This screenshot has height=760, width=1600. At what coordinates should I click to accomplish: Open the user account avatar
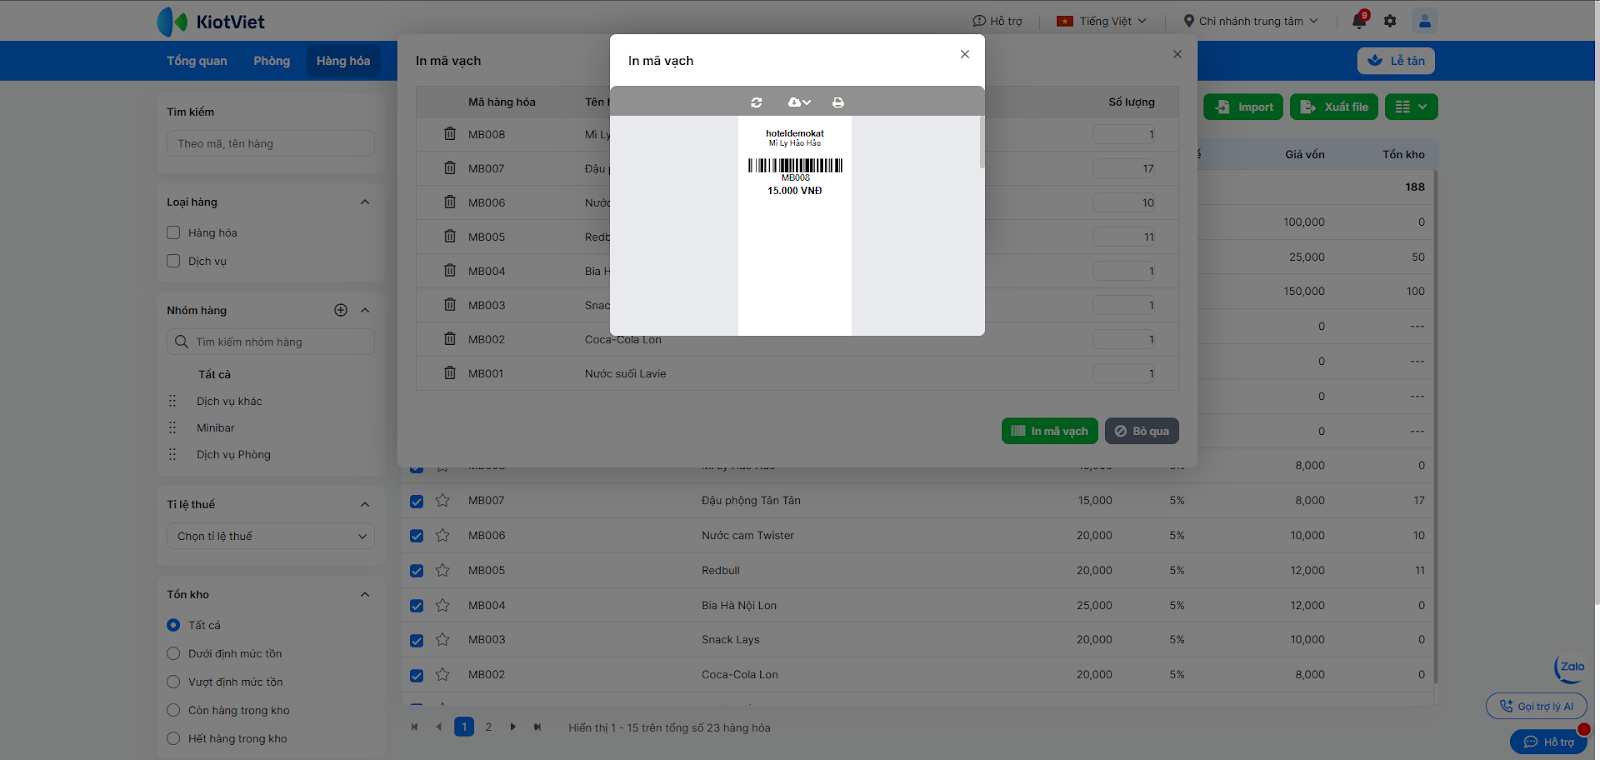[x=1425, y=20]
